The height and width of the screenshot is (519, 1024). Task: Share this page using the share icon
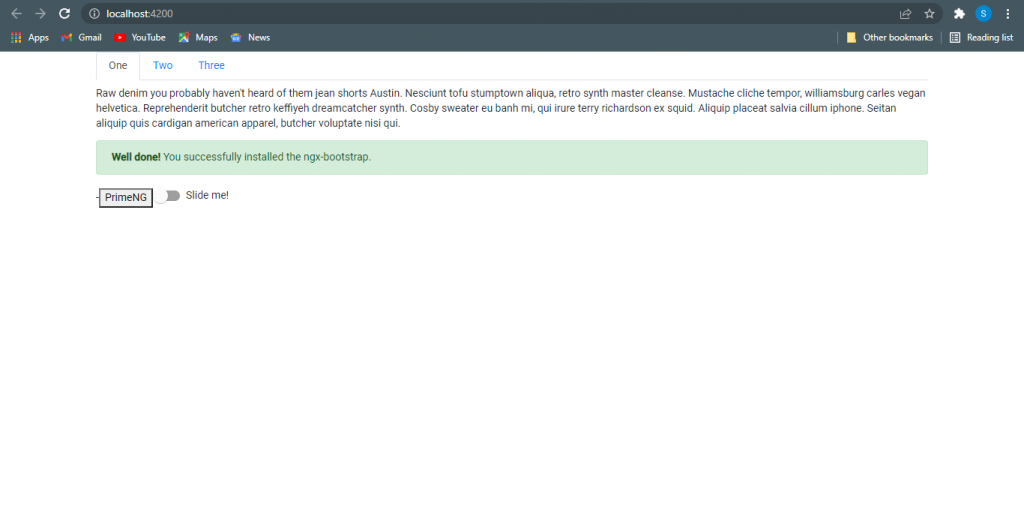[905, 14]
